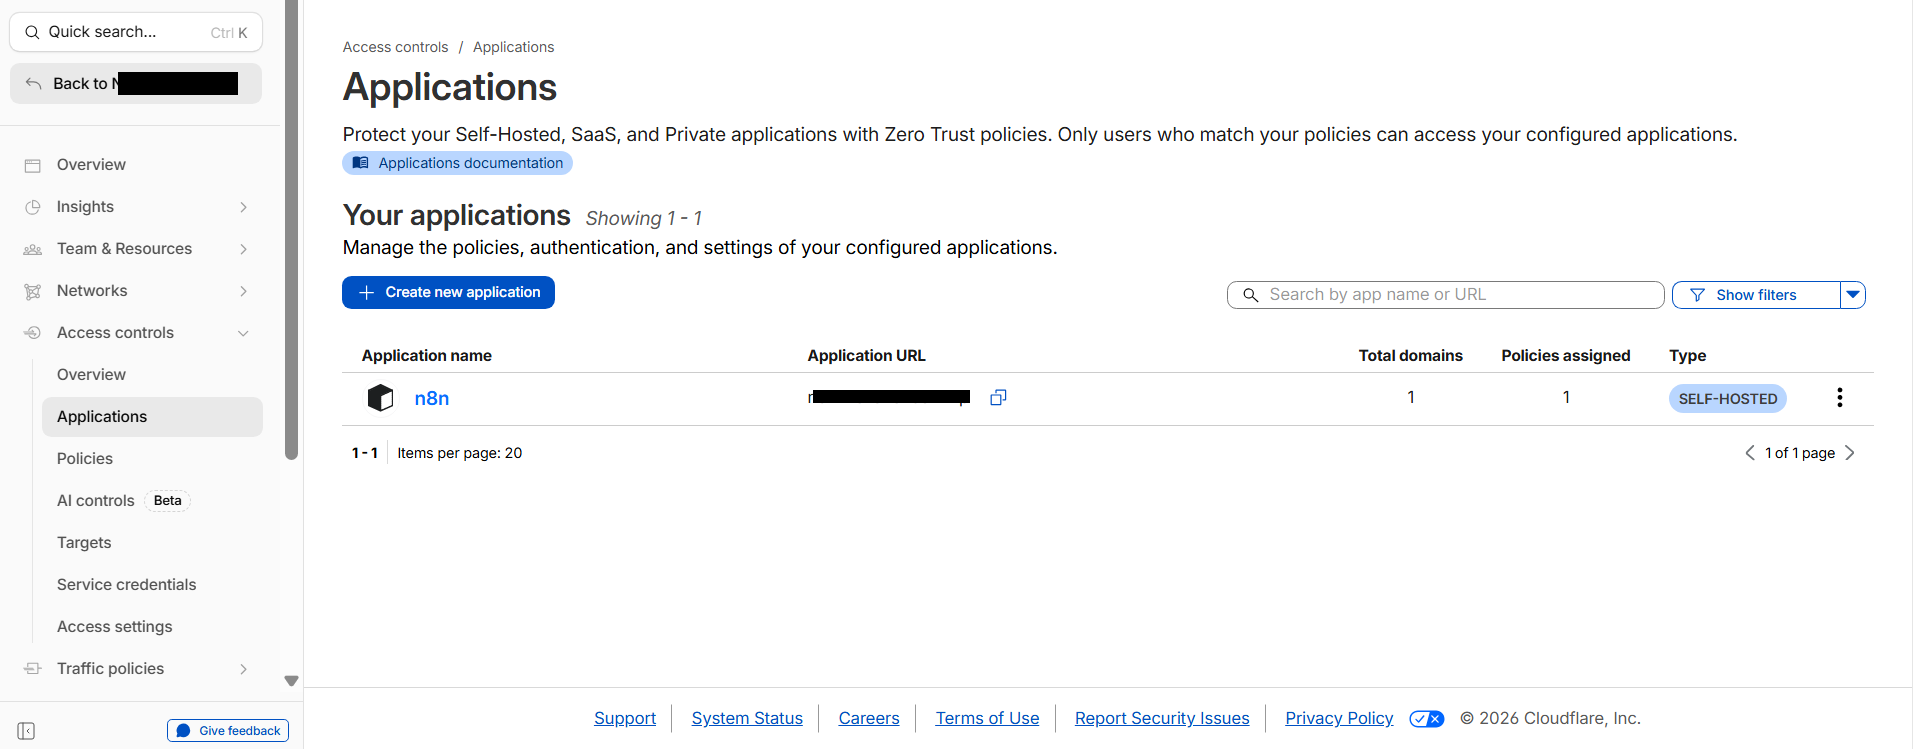Image resolution: width=1913 pixels, height=749 pixels.
Task: Expand the Traffic policies section
Action: 243,669
